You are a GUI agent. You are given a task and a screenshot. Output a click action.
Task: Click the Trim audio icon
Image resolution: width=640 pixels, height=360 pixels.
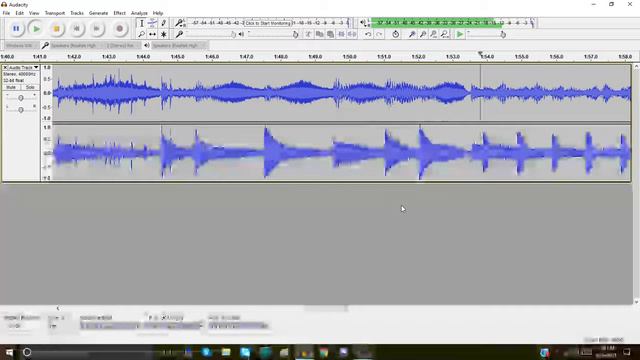pyautogui.click(x=341, y=34)
